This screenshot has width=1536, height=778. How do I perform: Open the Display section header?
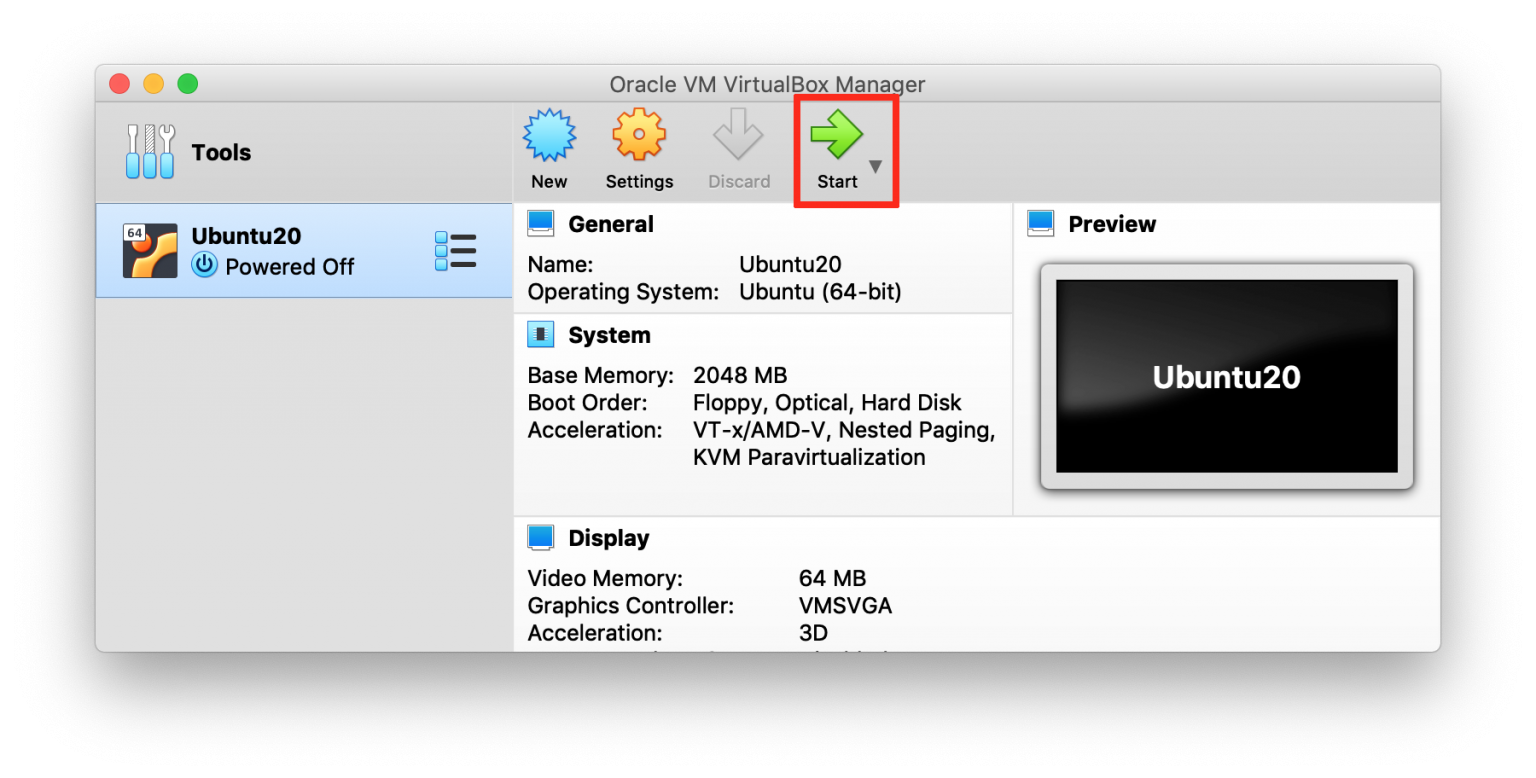[609, 538]
